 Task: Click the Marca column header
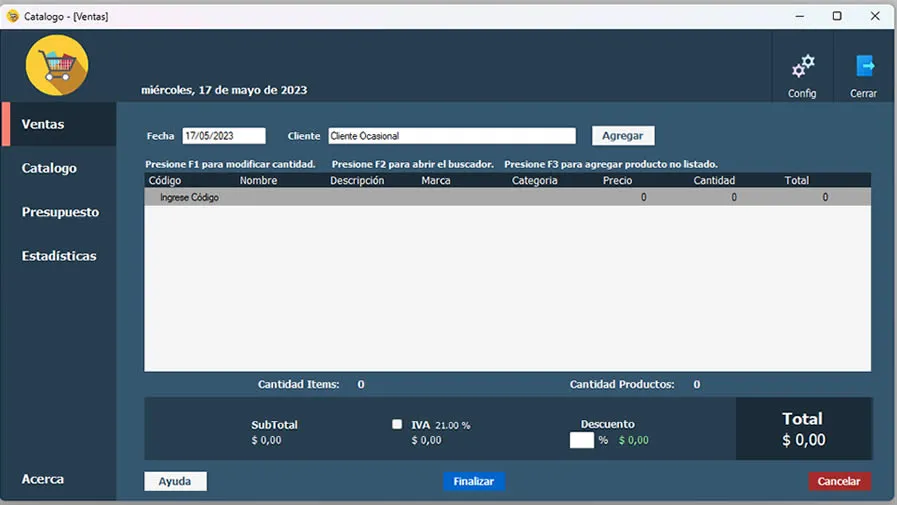436,180
